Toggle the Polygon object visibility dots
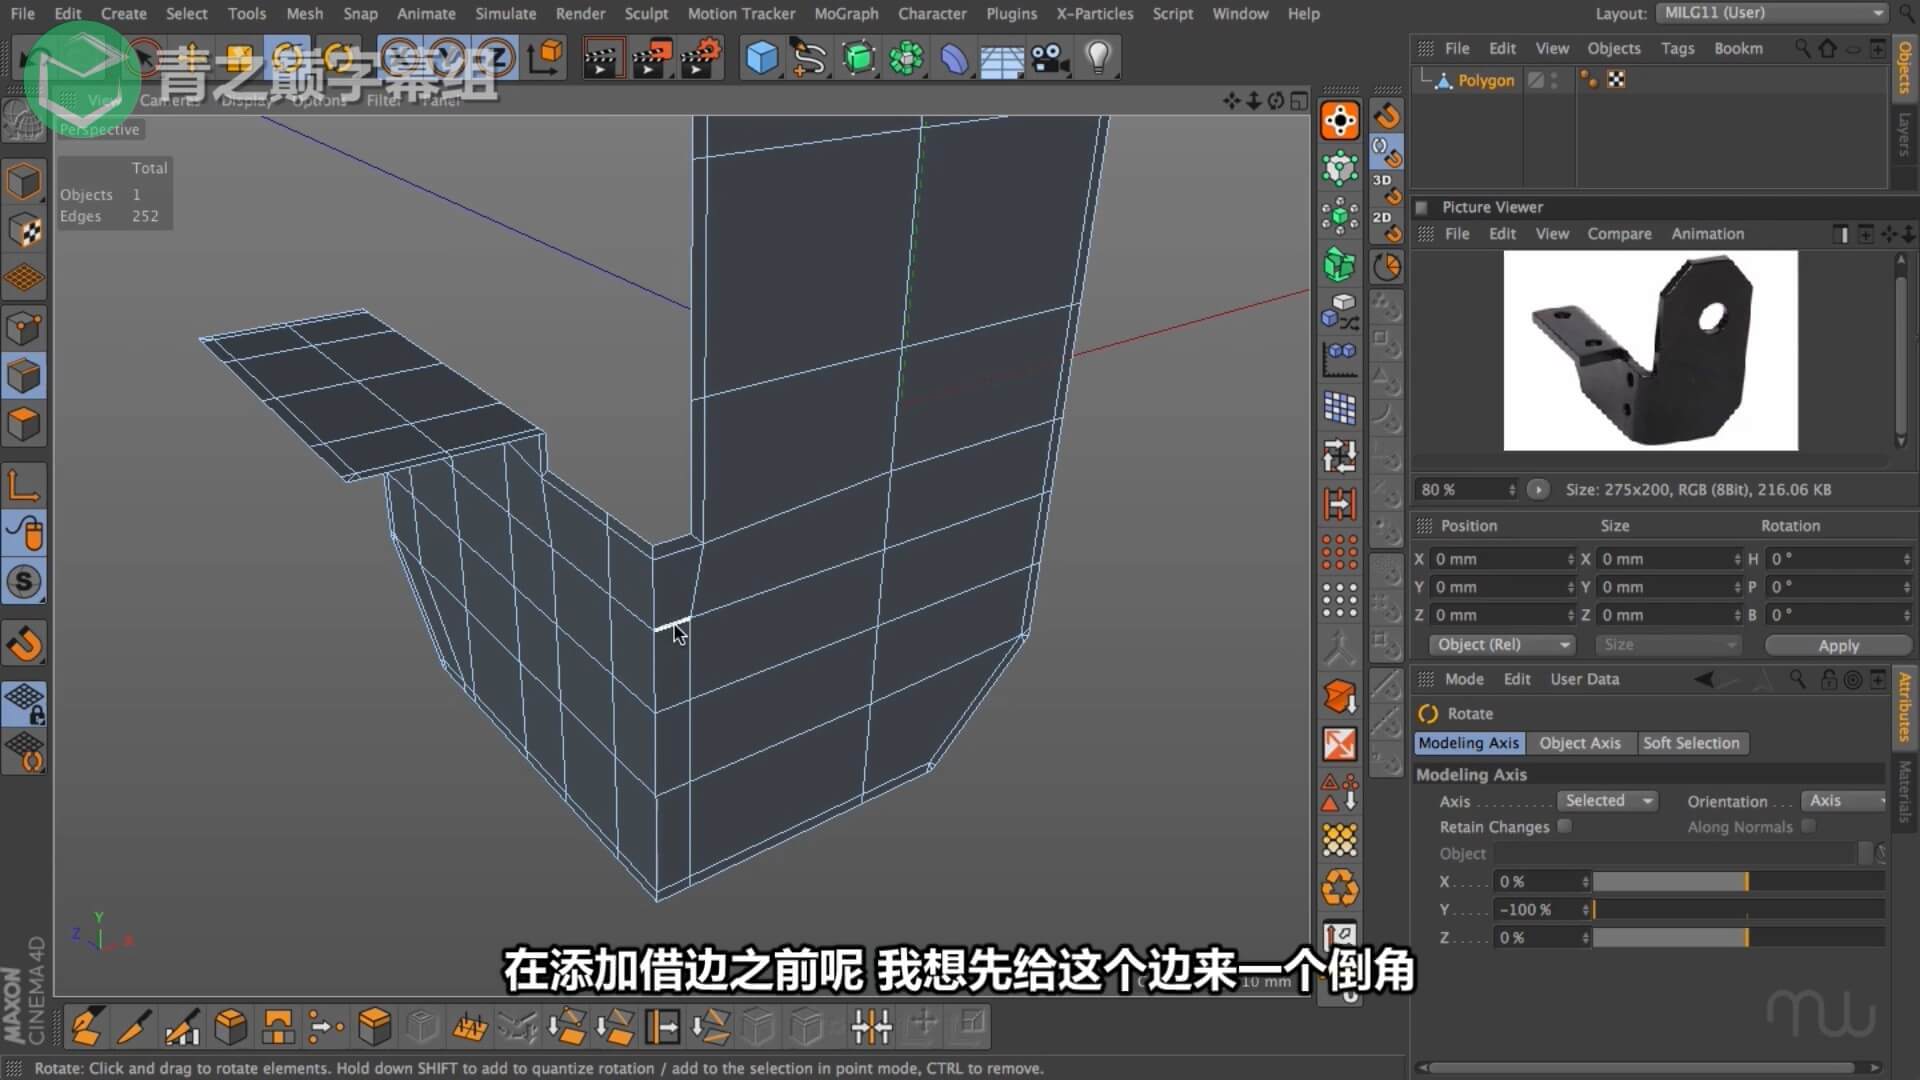The height and width of the screenshot is (1080, 1920). coord(1554,80)
